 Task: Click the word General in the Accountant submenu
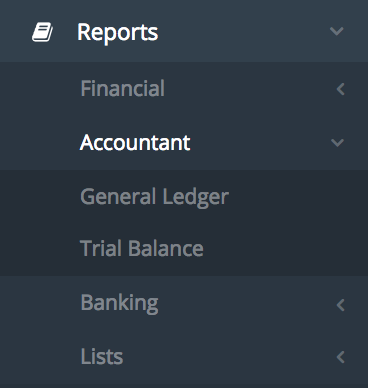pyautogui.click(x=118, y=196)
